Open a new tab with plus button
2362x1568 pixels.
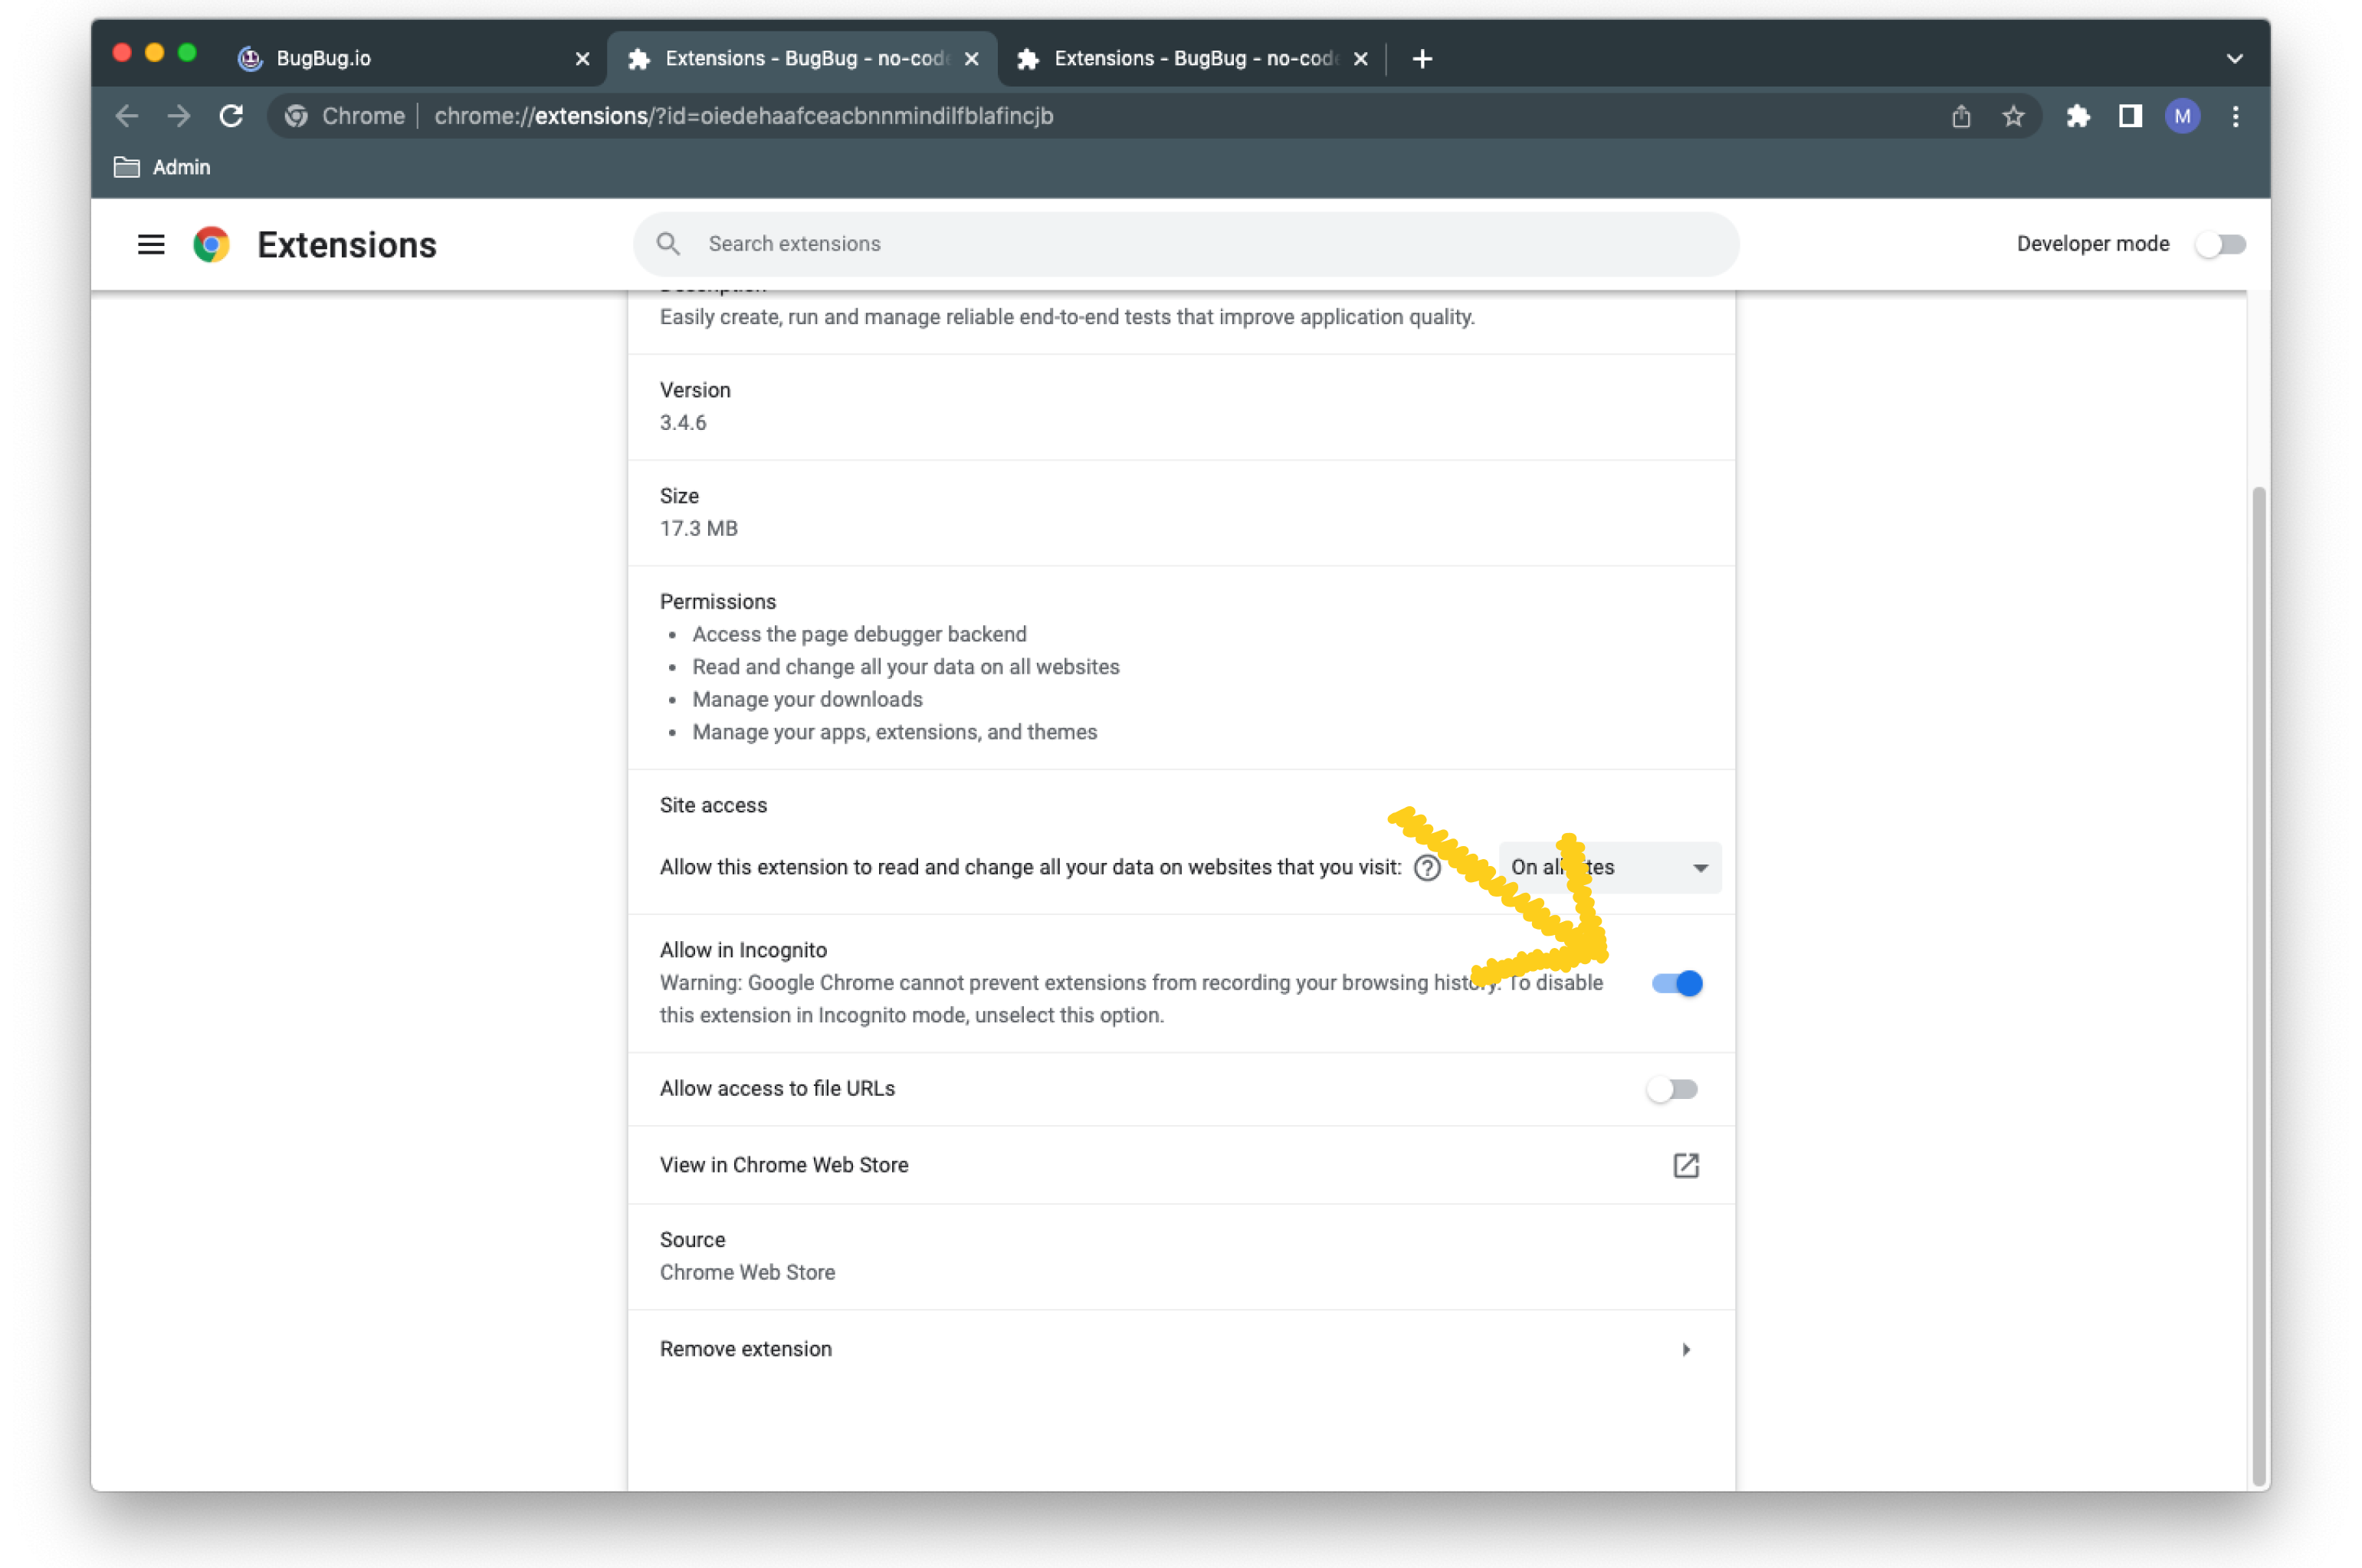point(1422,59)
